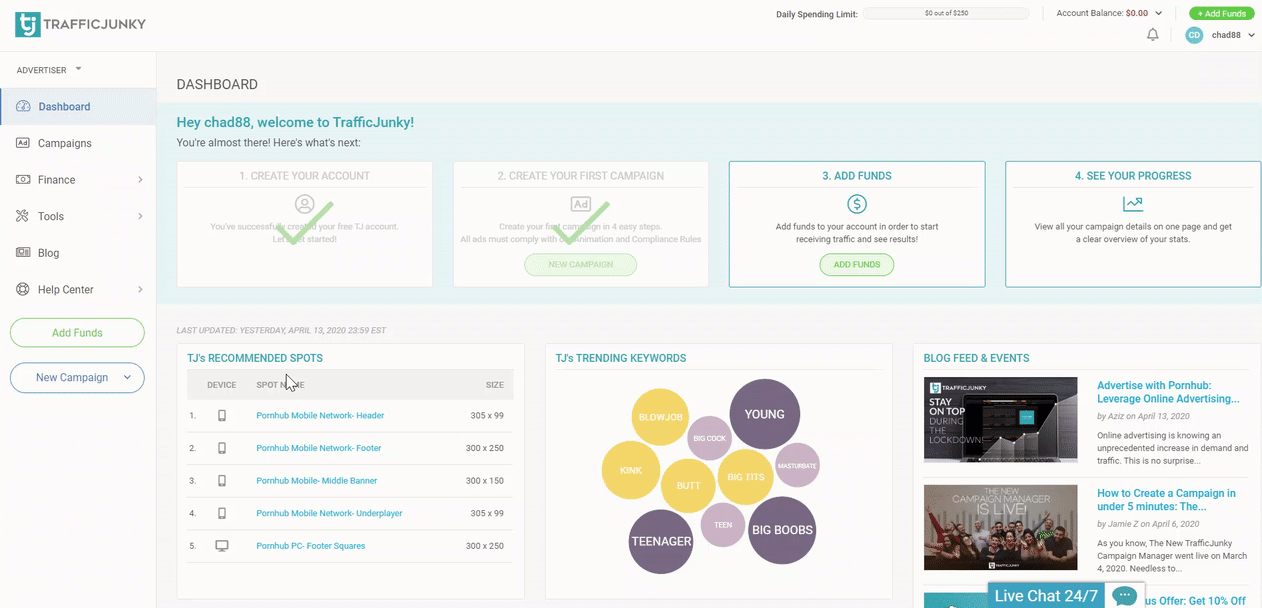Open Pornhub Mobile Network- Footer spot link
The image size is (1262, 608).
click(x=319, y=448)
